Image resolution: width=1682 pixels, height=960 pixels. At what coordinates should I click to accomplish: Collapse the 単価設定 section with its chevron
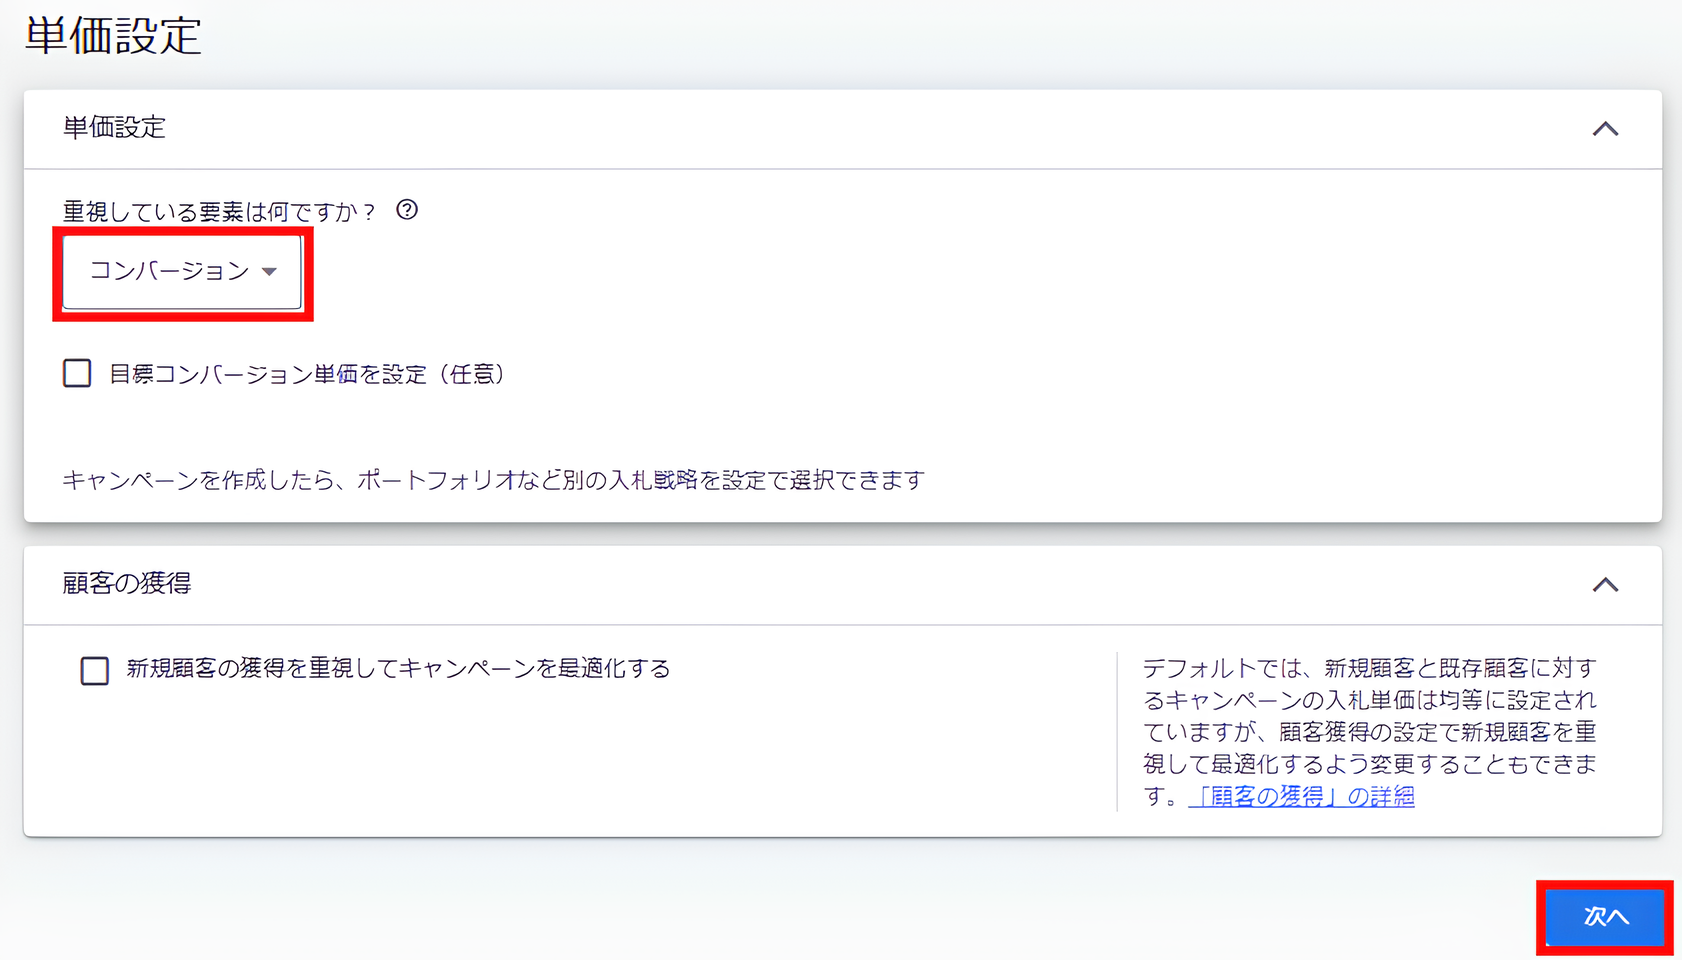tap(1604, 129)
